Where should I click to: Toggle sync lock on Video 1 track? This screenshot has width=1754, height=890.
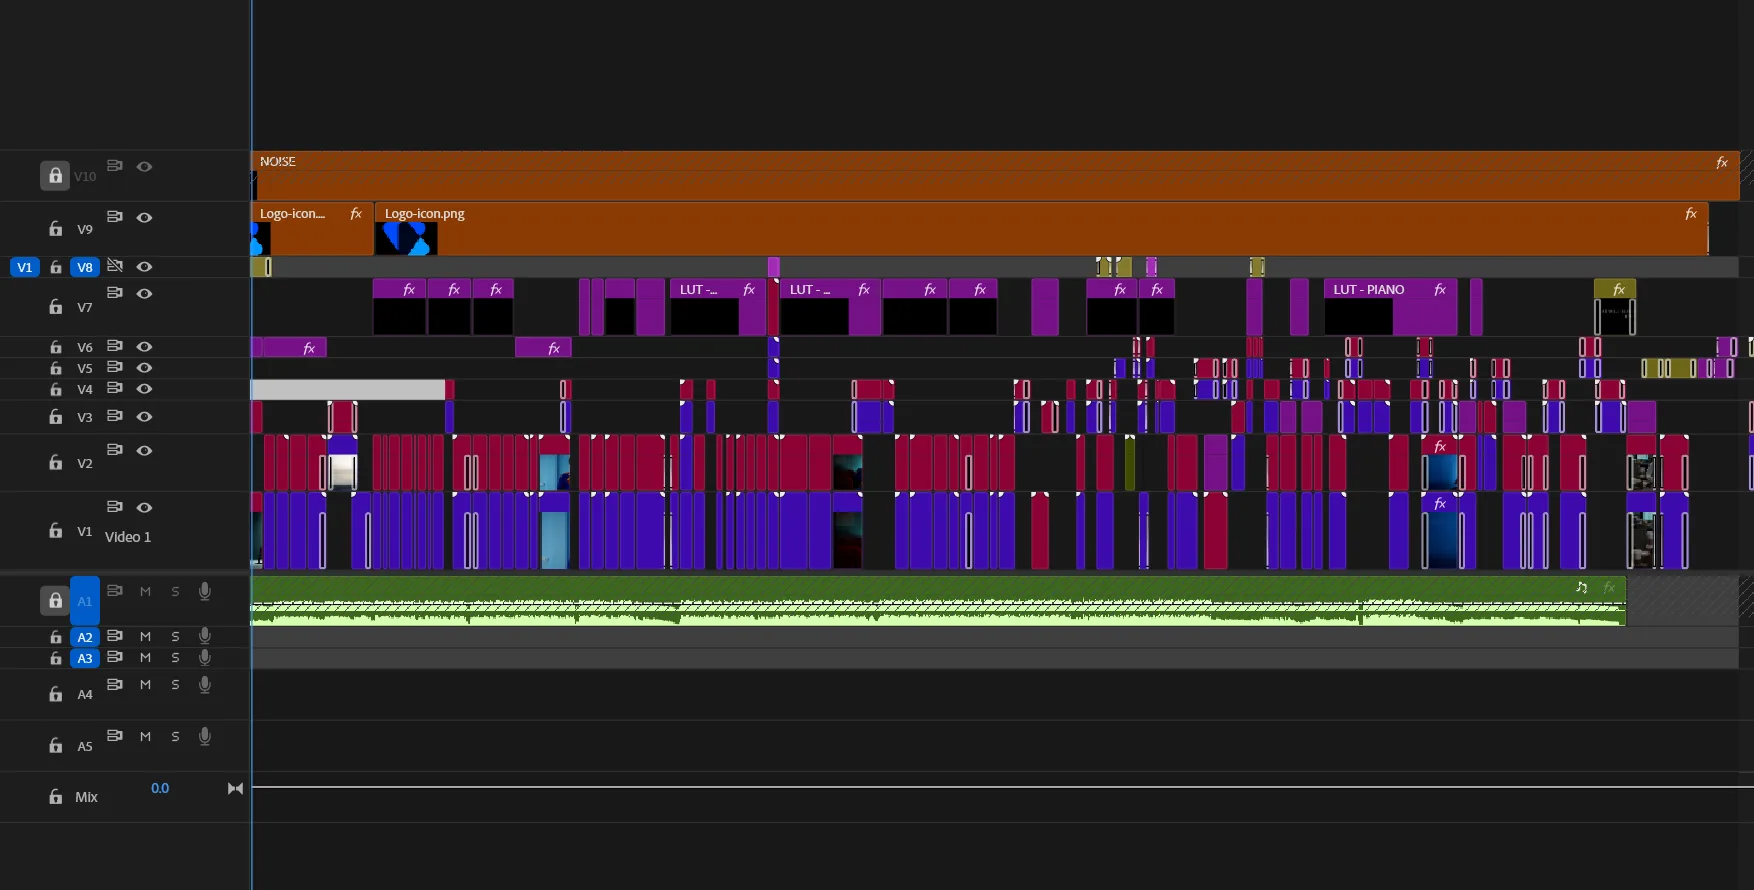point(115,507)
